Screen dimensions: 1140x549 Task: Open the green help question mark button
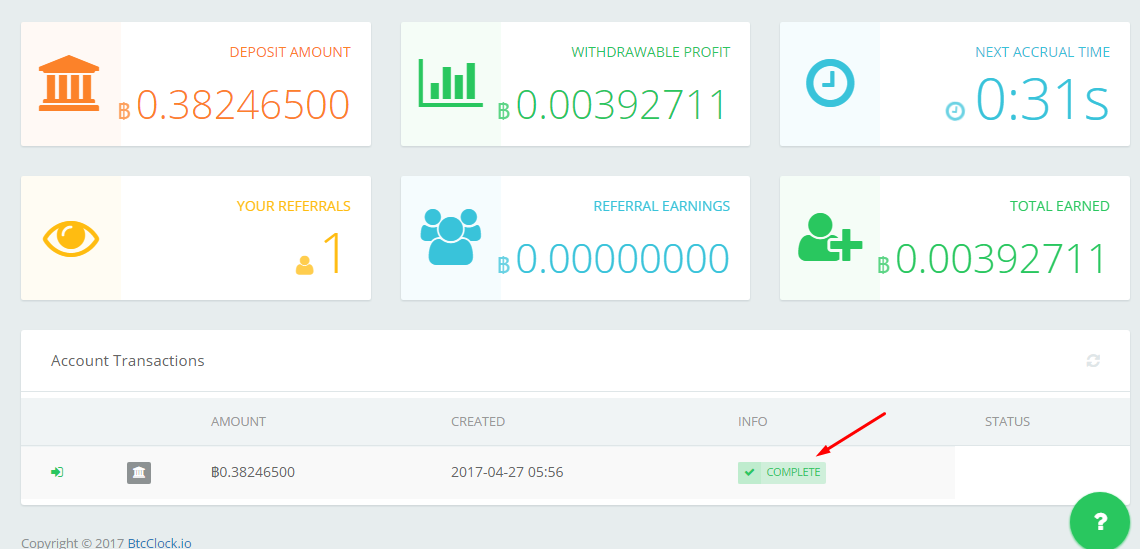[x=1100, y=521]
